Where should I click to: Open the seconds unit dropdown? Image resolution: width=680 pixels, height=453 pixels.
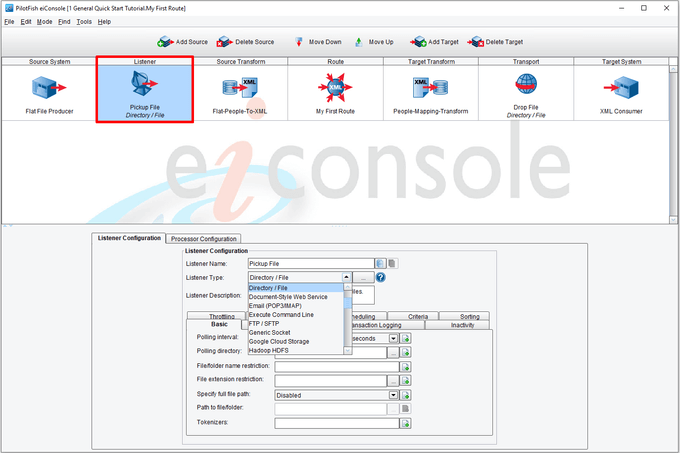(393, 338)
